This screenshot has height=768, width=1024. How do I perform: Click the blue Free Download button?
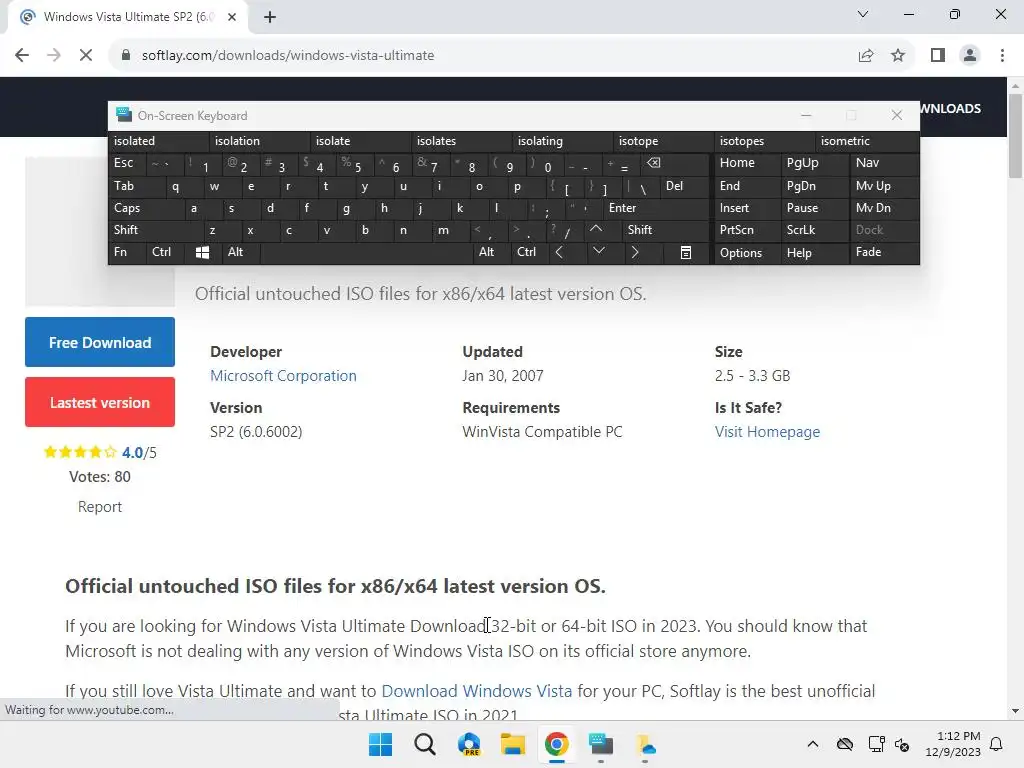[100, 342]
